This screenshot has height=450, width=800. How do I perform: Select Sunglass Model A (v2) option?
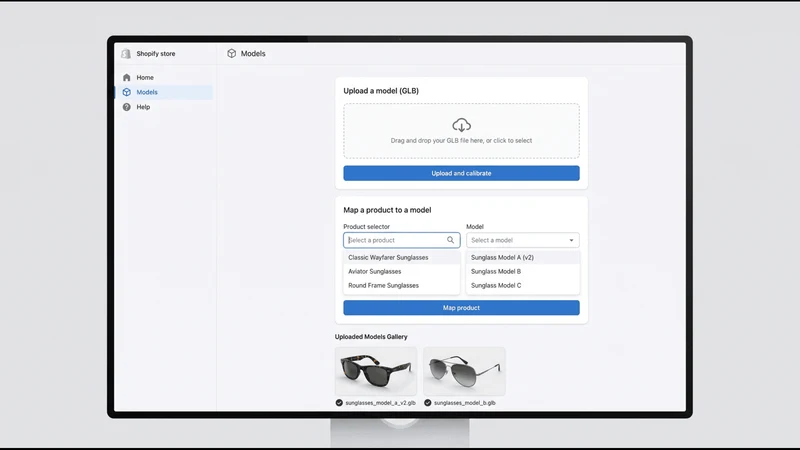click(522, 257)
